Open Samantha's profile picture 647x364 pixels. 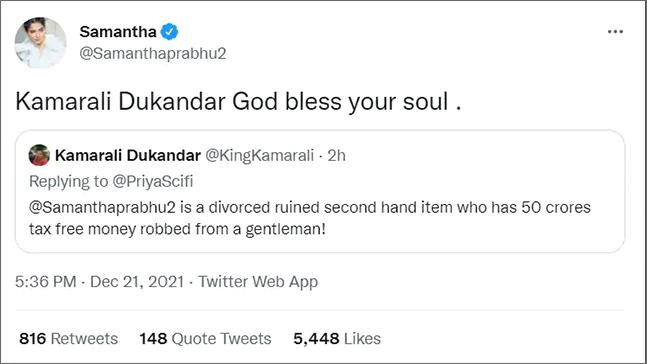click(40, 43)
